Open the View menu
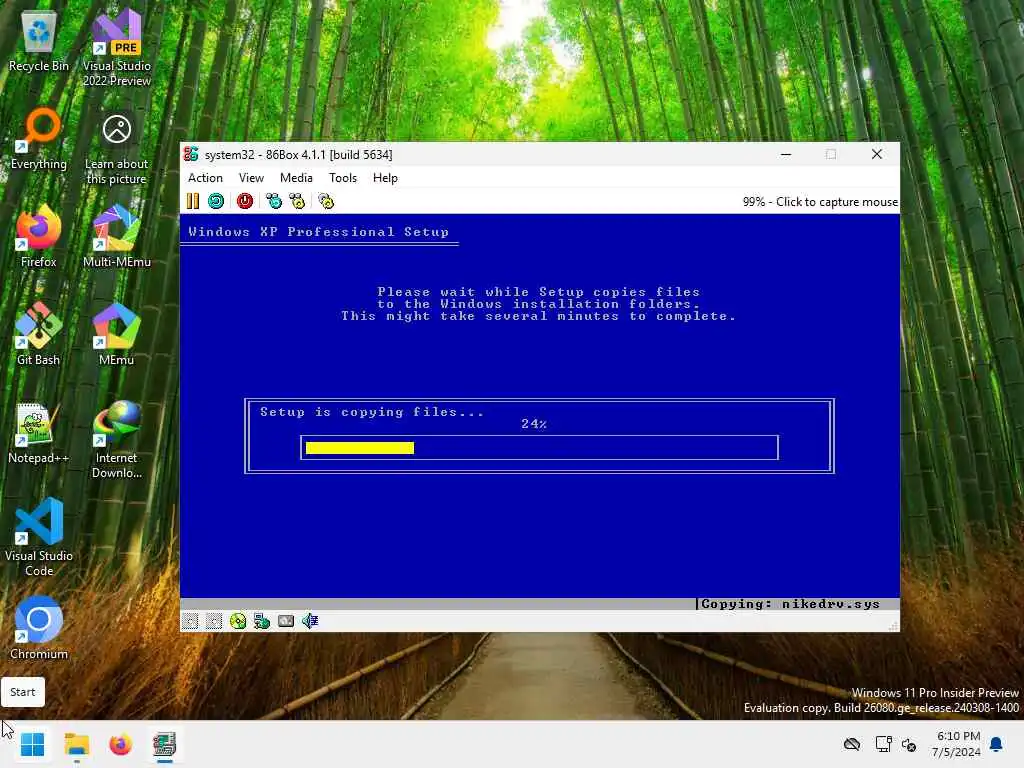Screen dimensions: 1024x768 (x=251, y=178)
